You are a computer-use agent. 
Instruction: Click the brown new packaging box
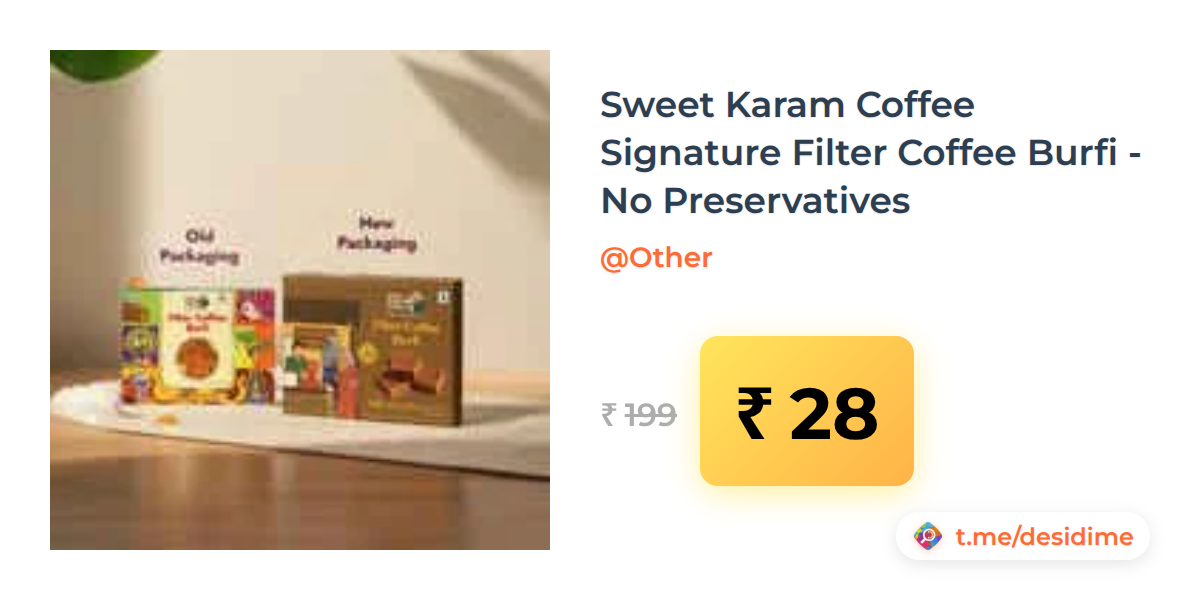click(372, 350)
